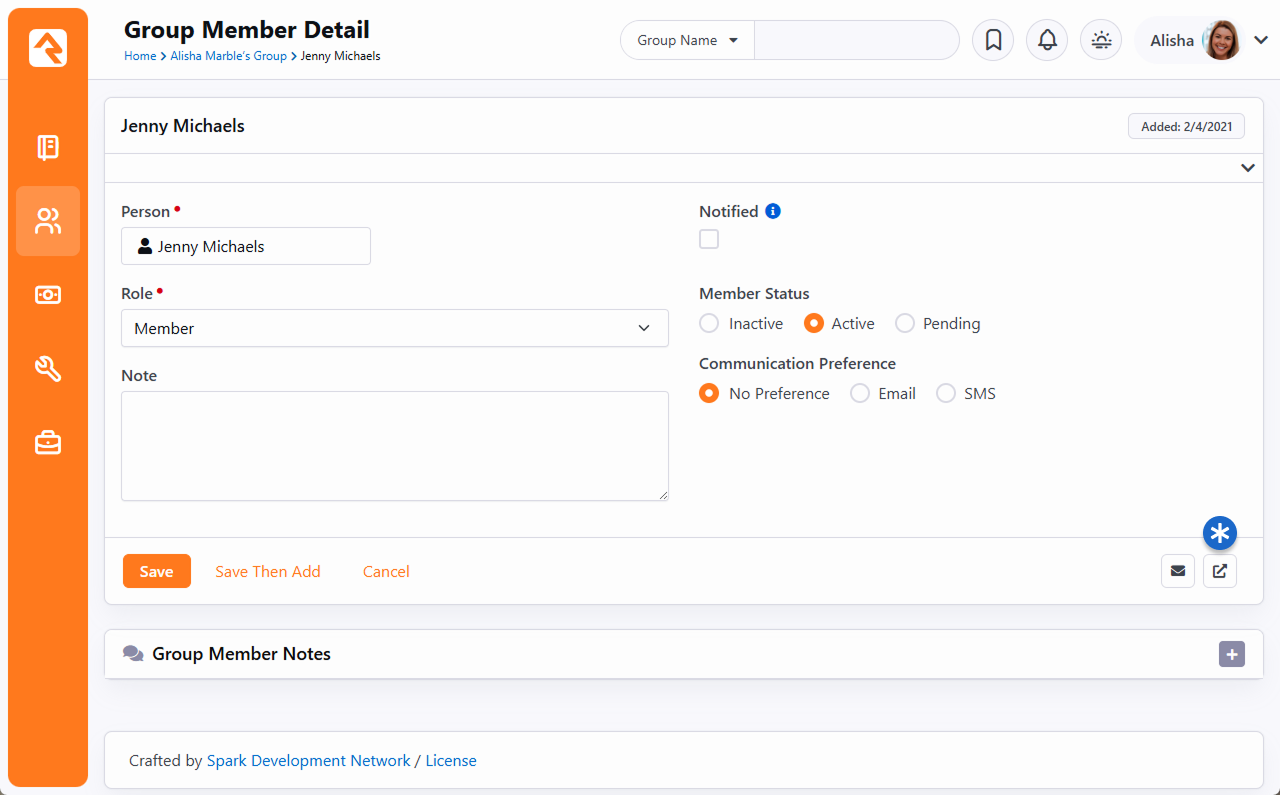Image resolution: width=1280 pixels, height=795 pixels.
Task: Add a note with the plus icon
Action: click(x=1232, y=654)
